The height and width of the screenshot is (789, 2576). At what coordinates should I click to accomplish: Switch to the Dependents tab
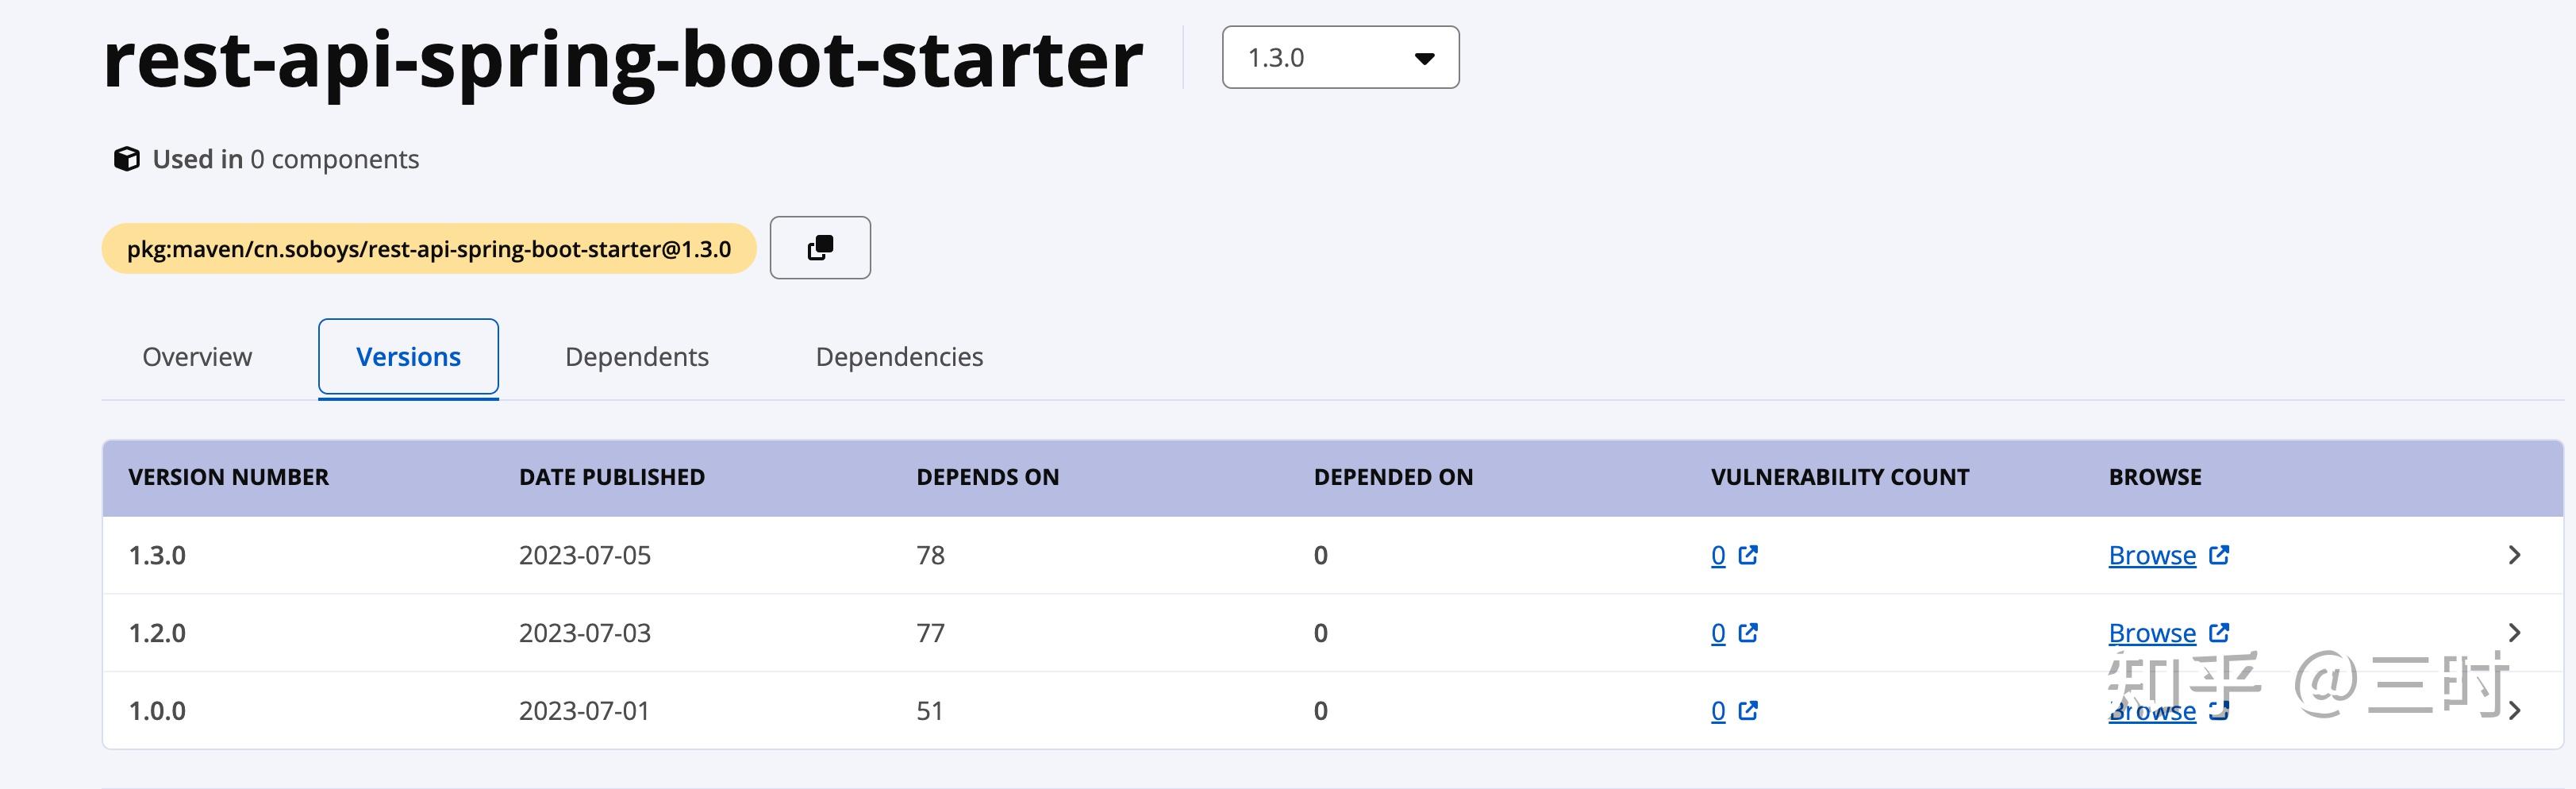click(x=637, y=356)
